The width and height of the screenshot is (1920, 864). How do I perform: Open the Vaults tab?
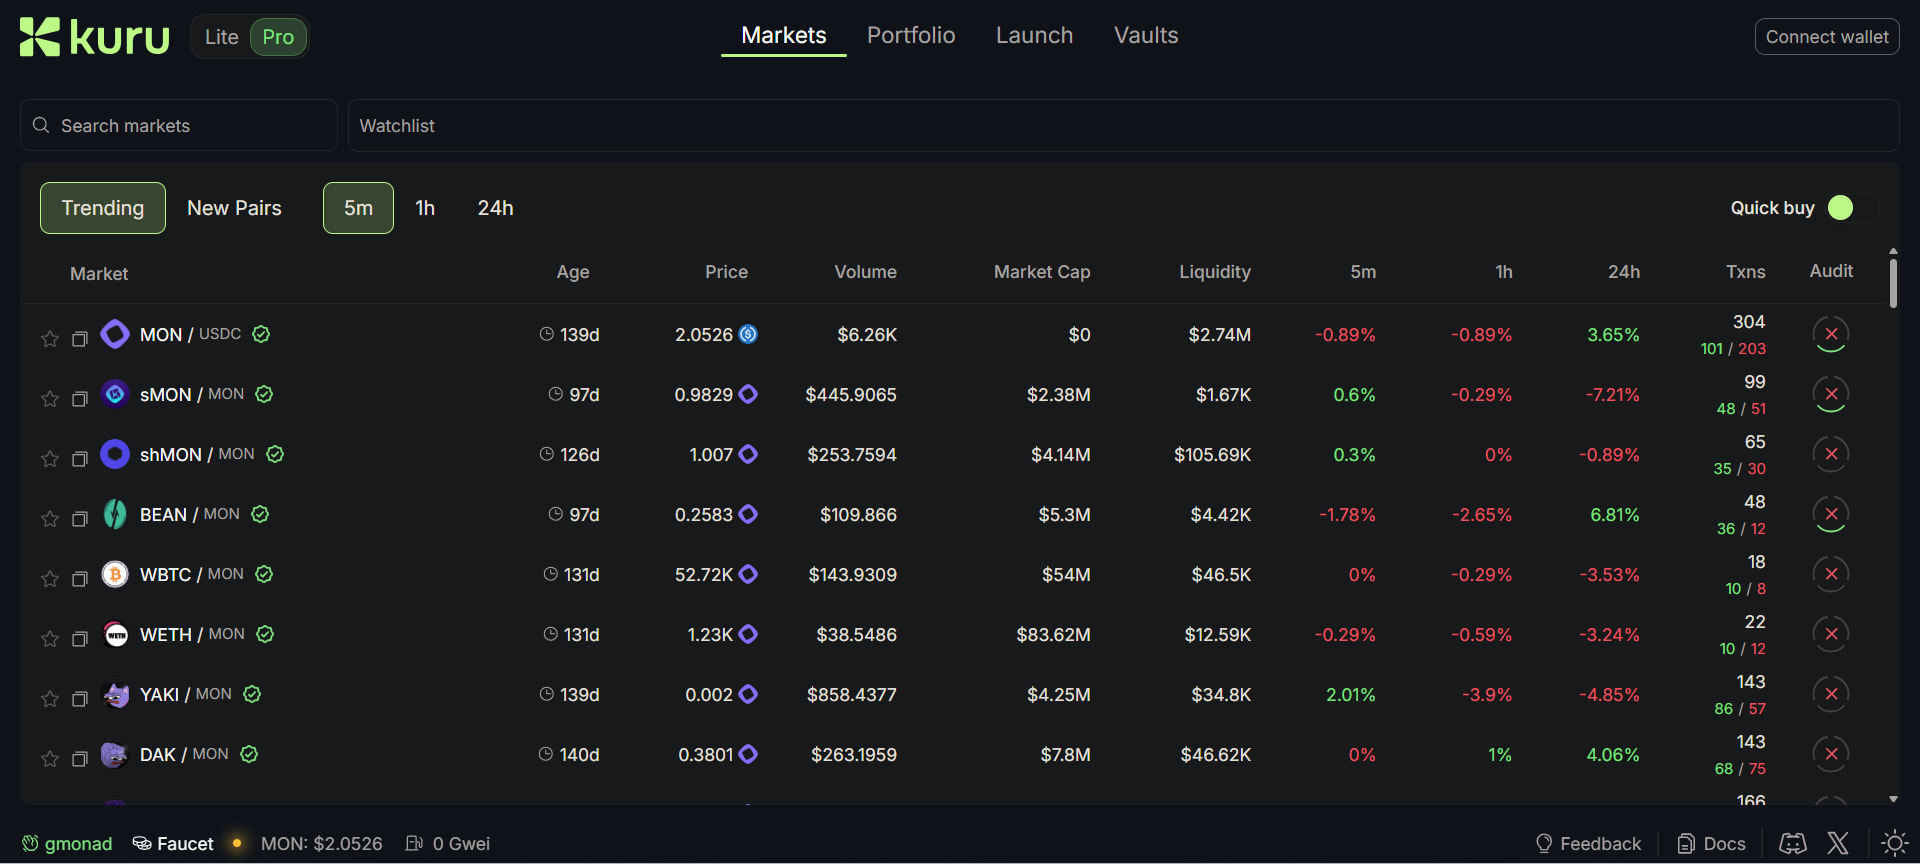click(1146, 35)
